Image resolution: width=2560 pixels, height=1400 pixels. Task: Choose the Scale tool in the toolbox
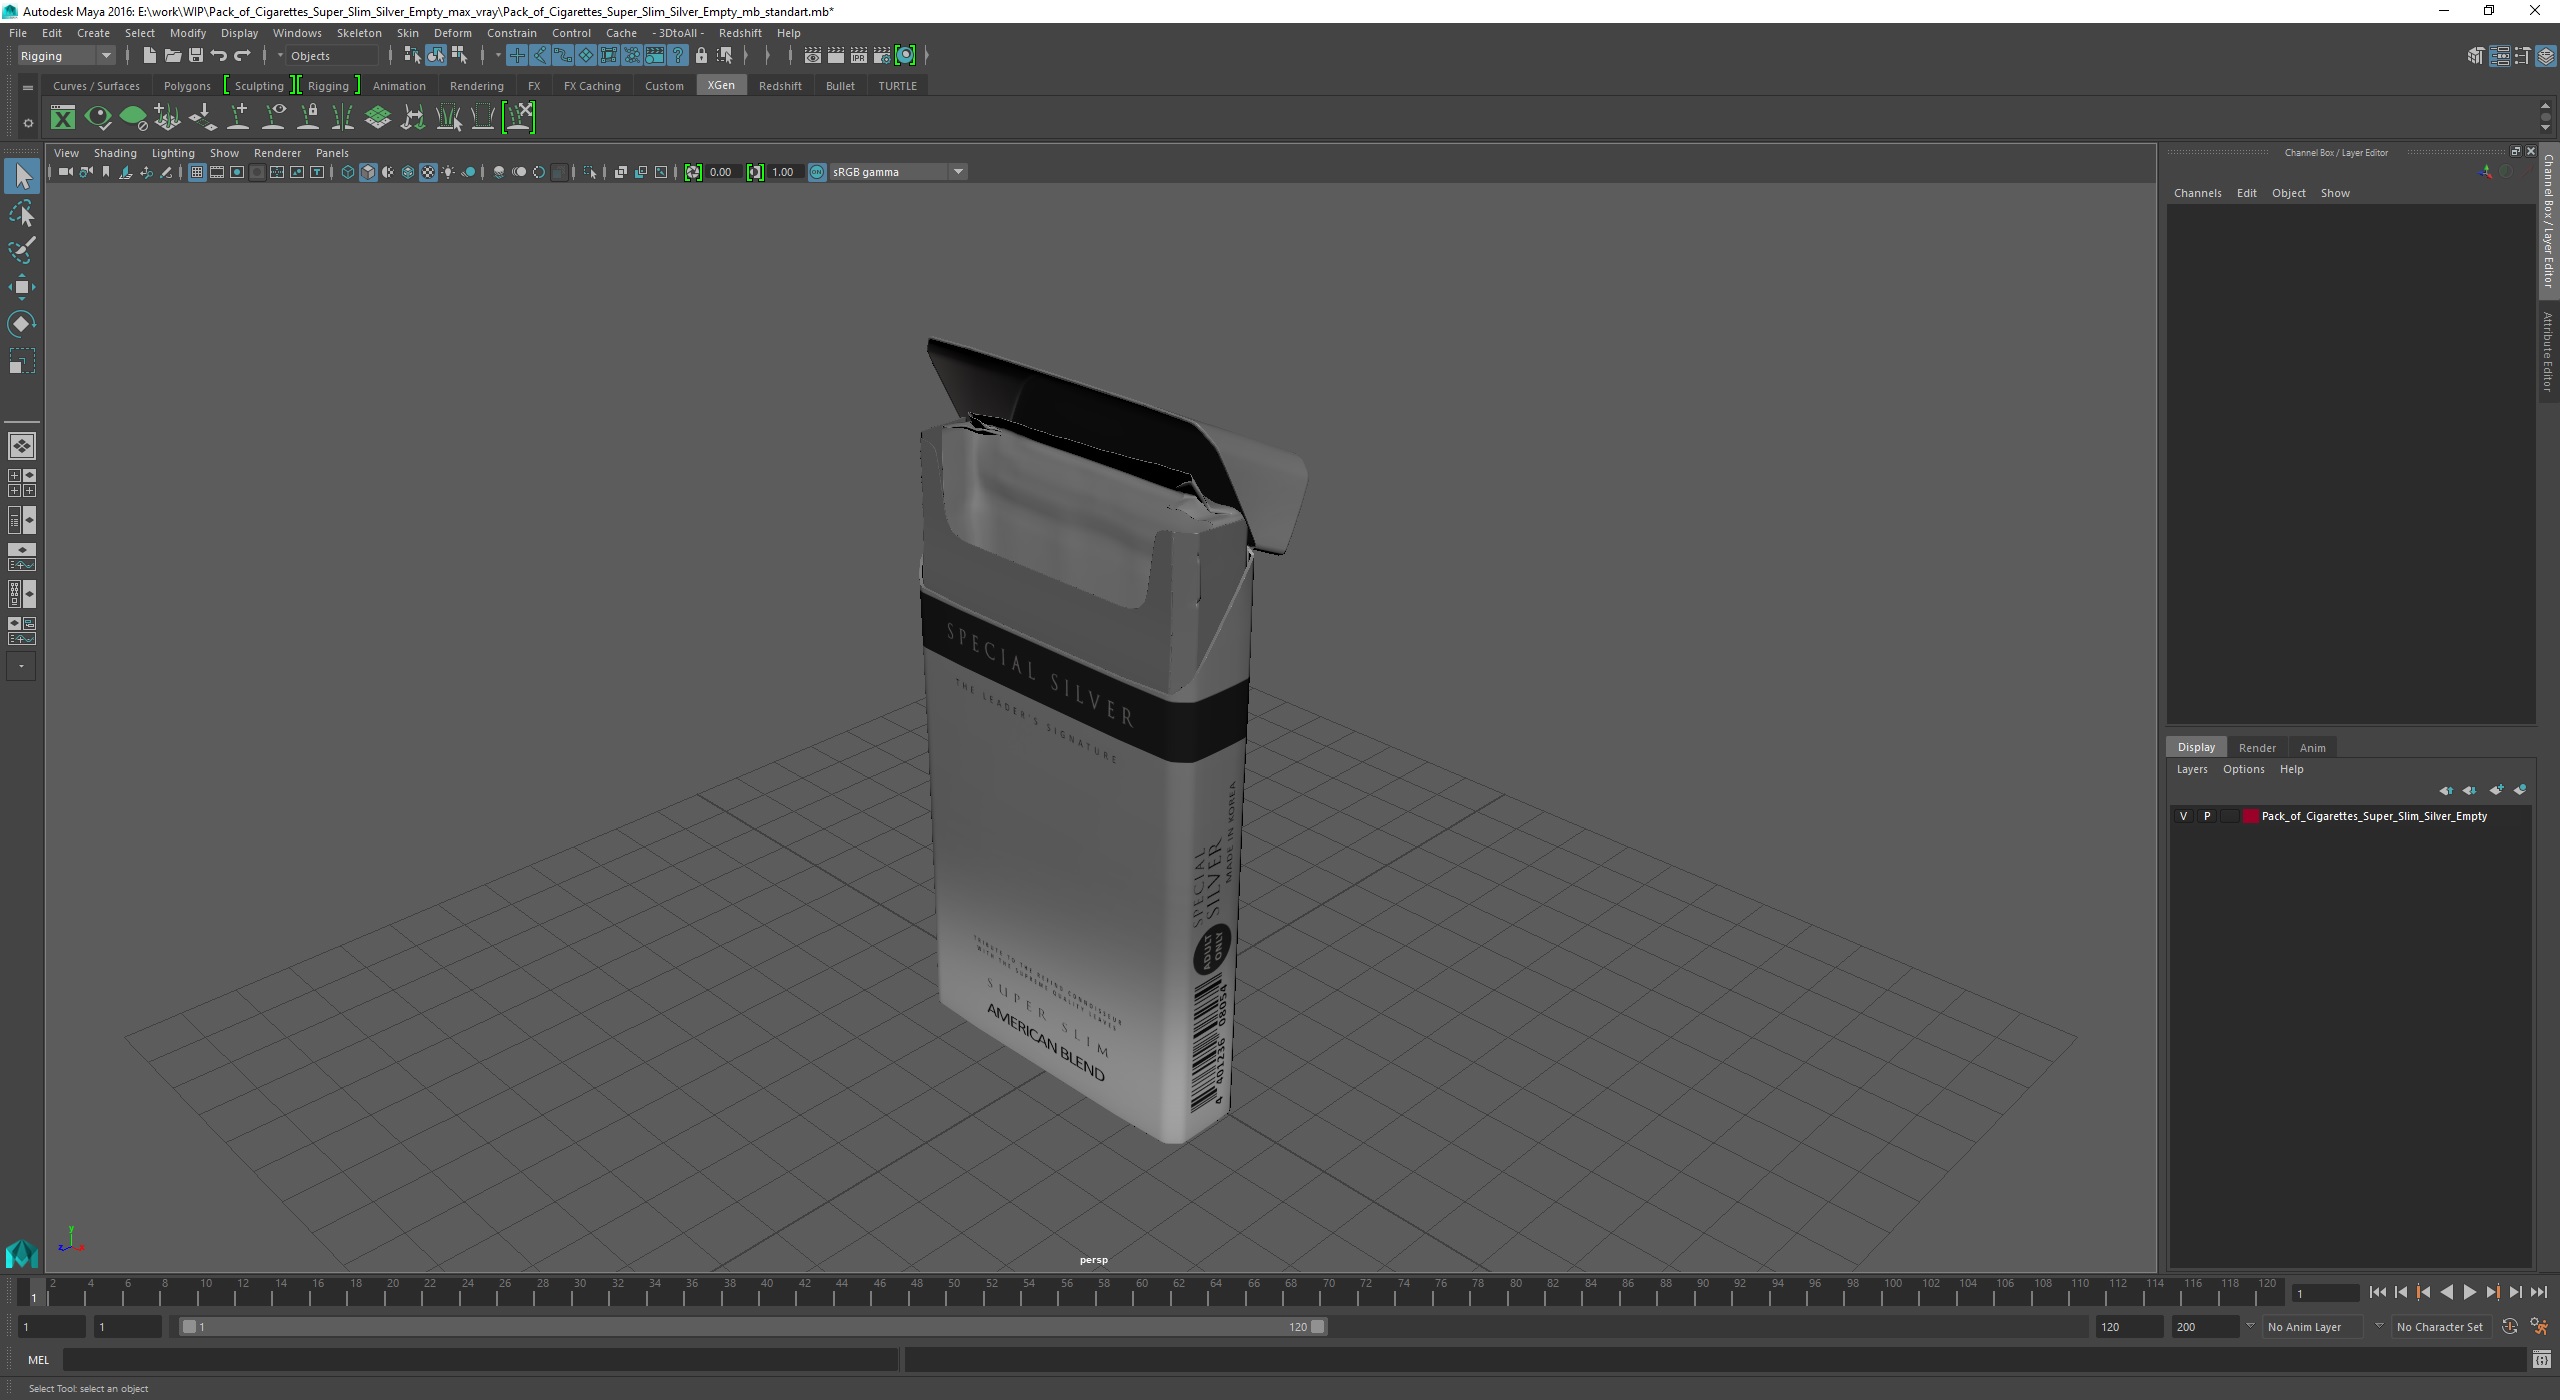(x=22, y=360)
